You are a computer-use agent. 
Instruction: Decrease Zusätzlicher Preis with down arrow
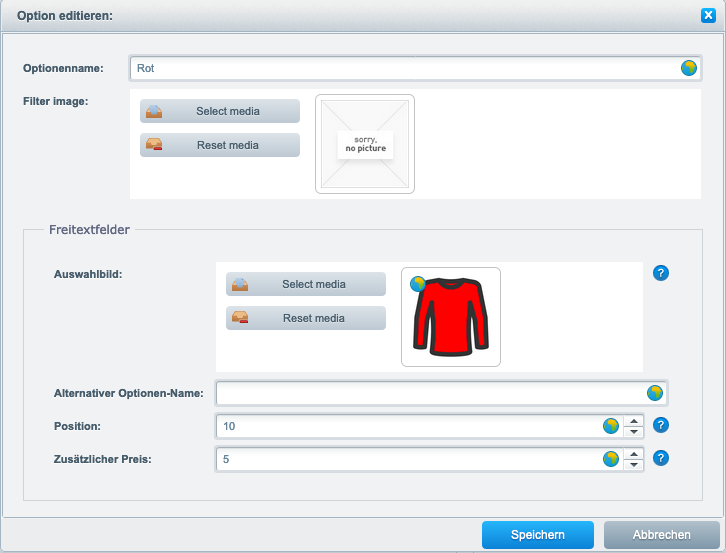pos(633,465)
